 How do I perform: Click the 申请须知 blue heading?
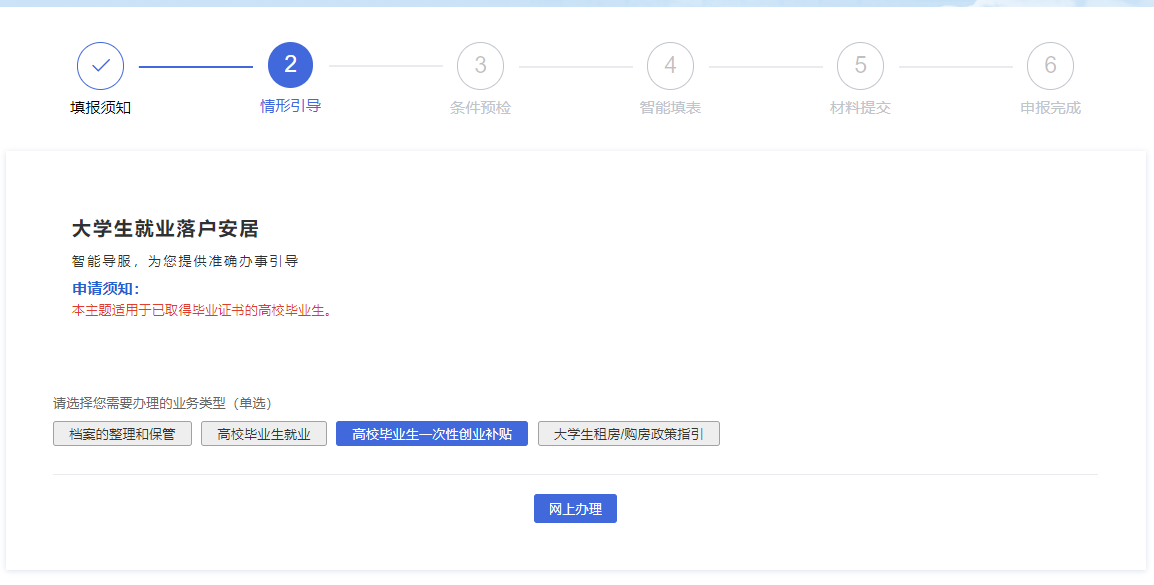tap(105, 289)
